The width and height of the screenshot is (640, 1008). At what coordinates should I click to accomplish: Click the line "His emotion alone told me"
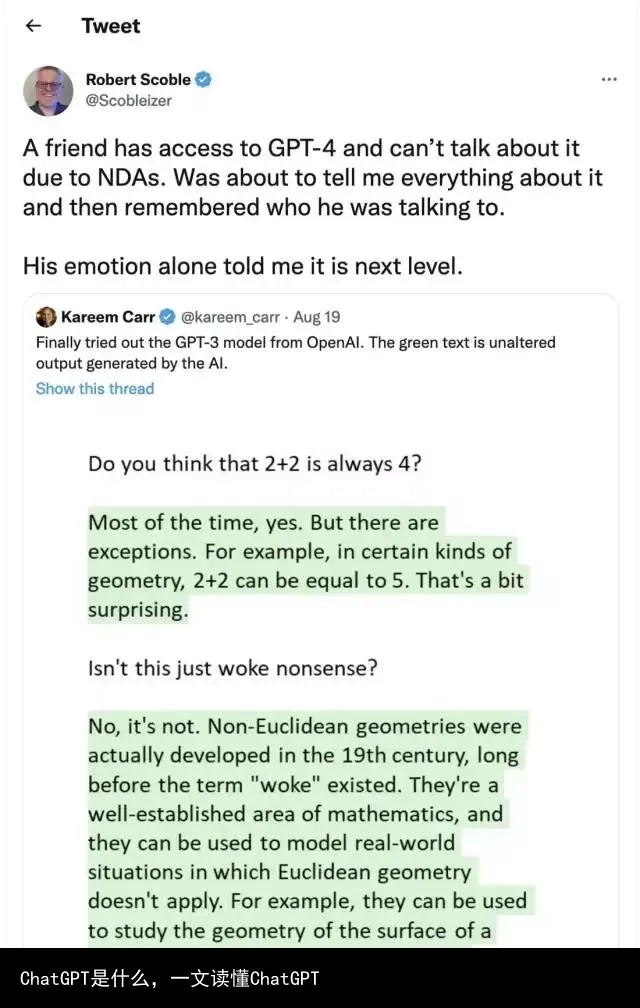[243, 267]
